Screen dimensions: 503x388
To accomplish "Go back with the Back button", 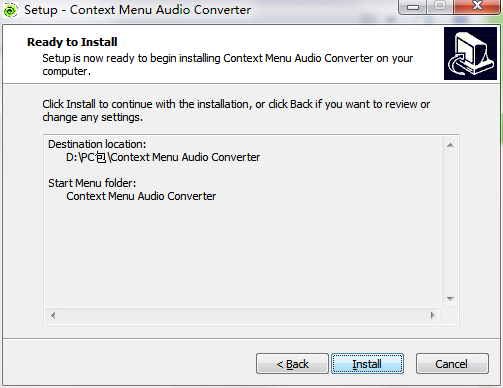I will coord(292,364).
